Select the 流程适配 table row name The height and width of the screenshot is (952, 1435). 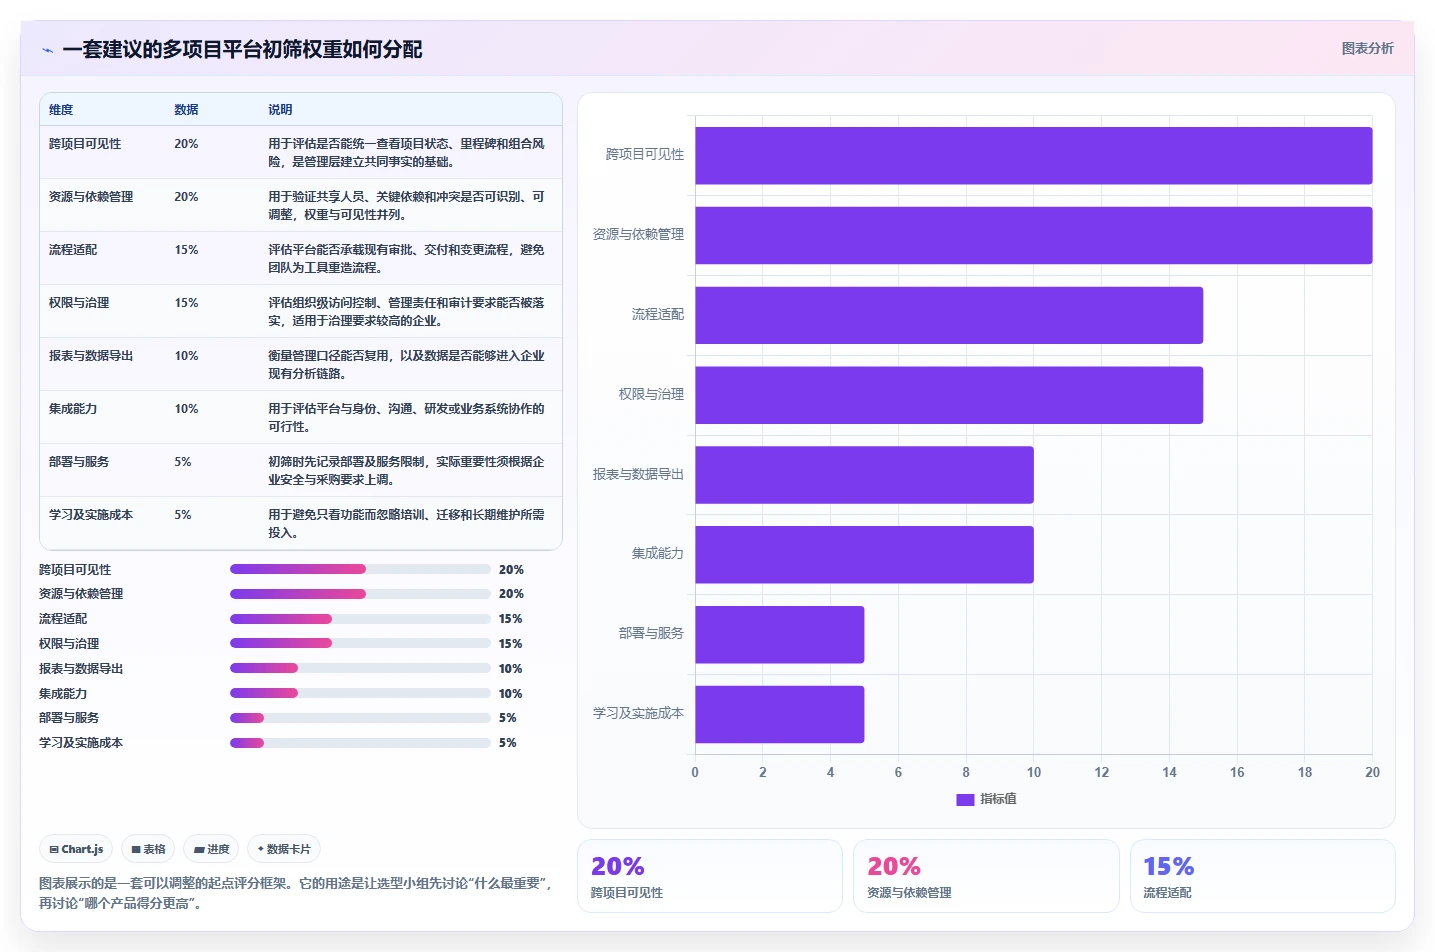coord(73,250)
